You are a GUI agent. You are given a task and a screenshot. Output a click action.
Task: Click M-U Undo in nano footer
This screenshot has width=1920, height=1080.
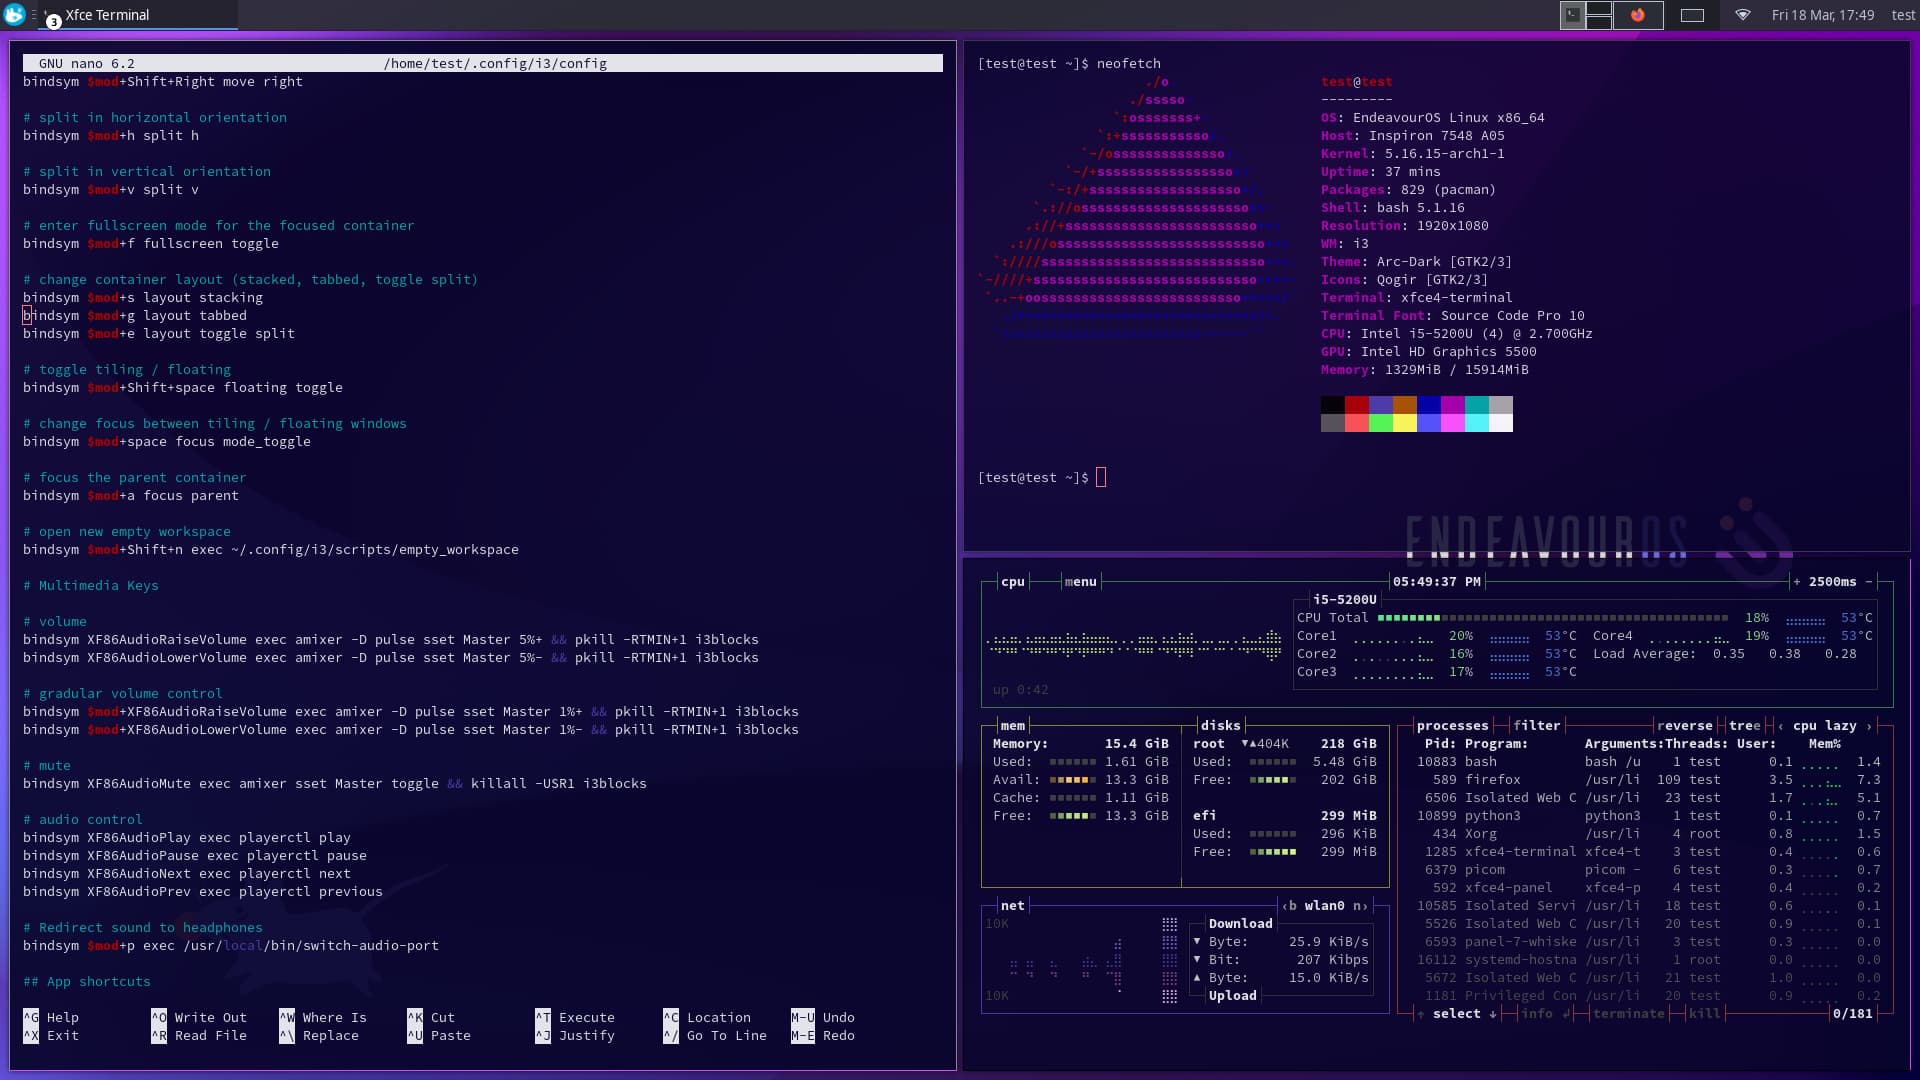[x=823, y=1018]
